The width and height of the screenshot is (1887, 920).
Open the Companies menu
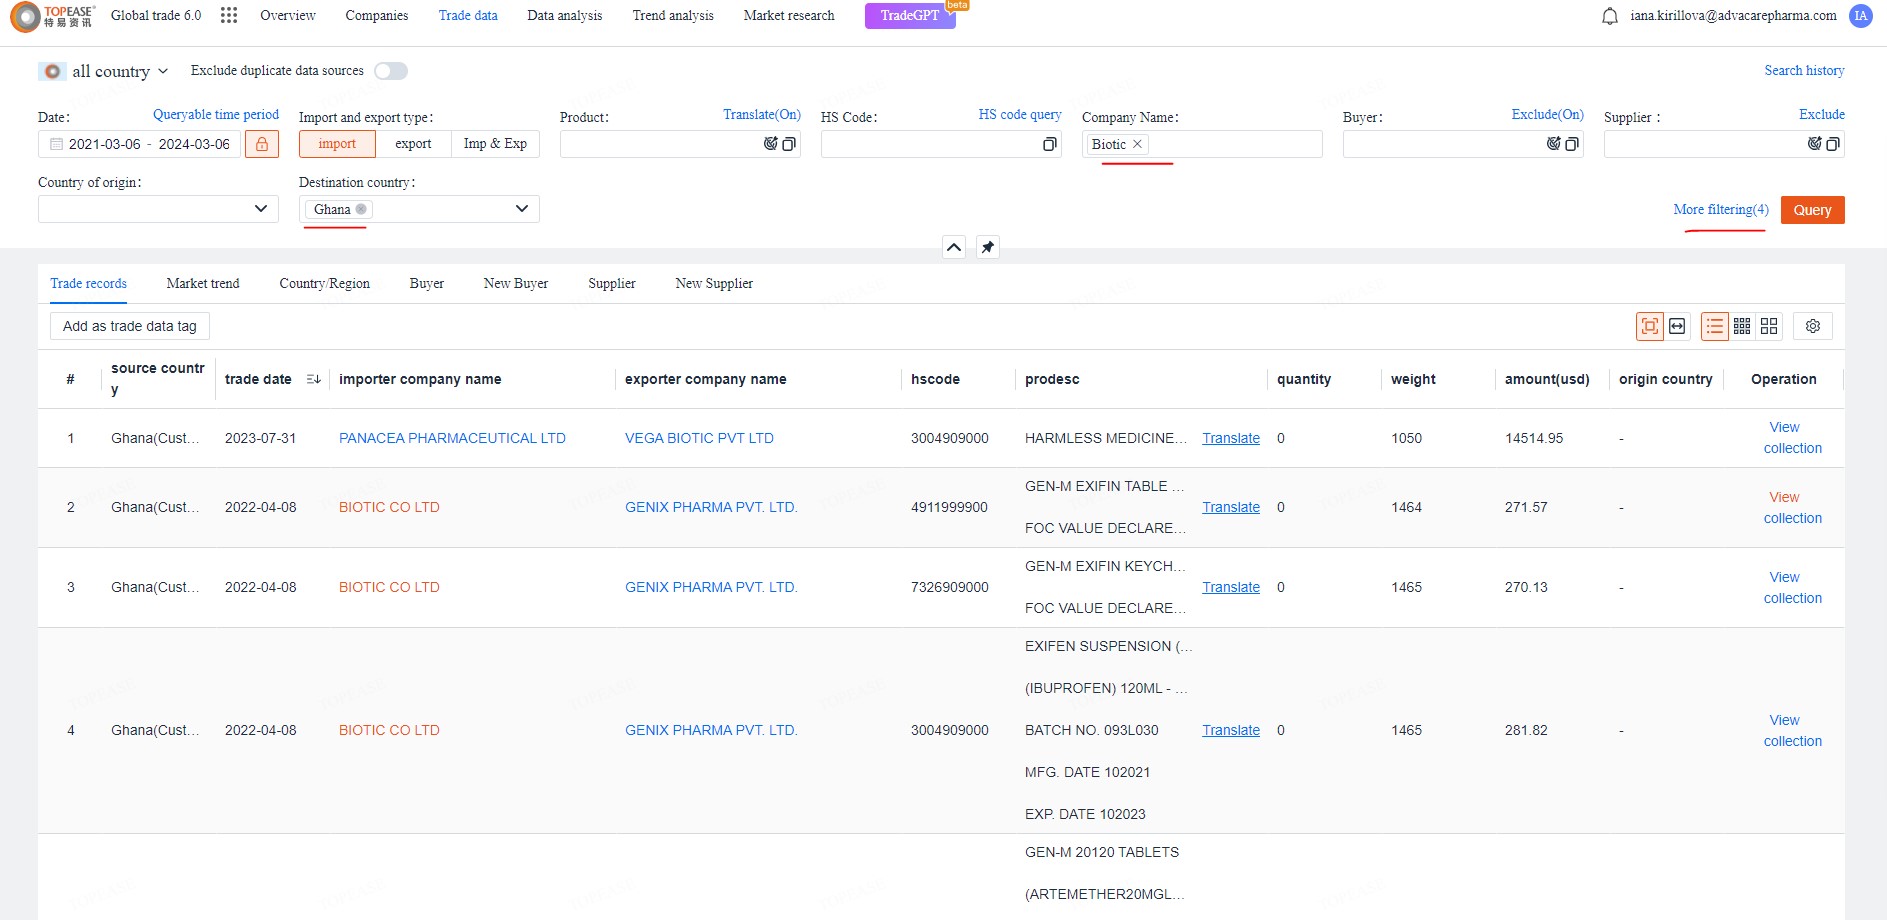(377, 15)
